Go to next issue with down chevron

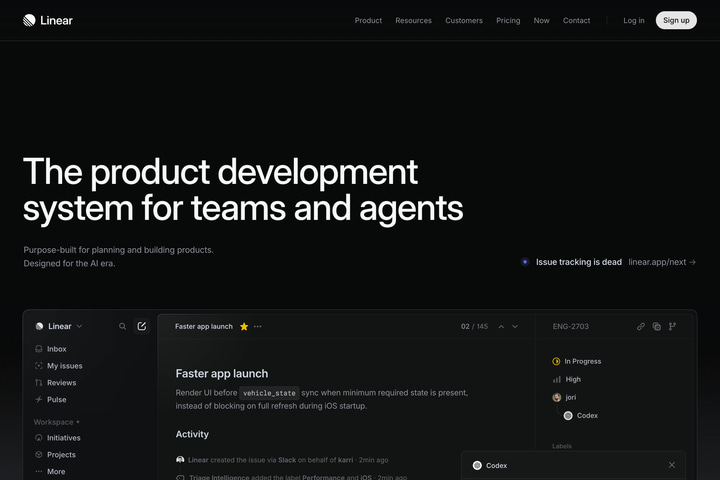pos(515,327)
